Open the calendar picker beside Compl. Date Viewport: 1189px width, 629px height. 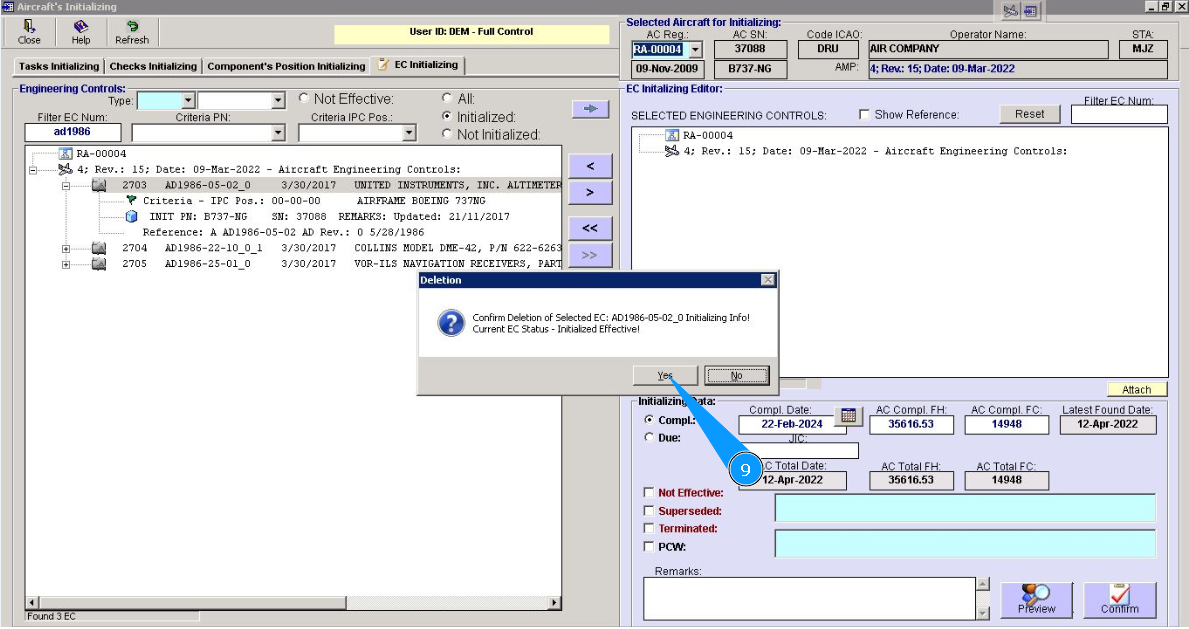pyautogui.click(x=849, y=416)
